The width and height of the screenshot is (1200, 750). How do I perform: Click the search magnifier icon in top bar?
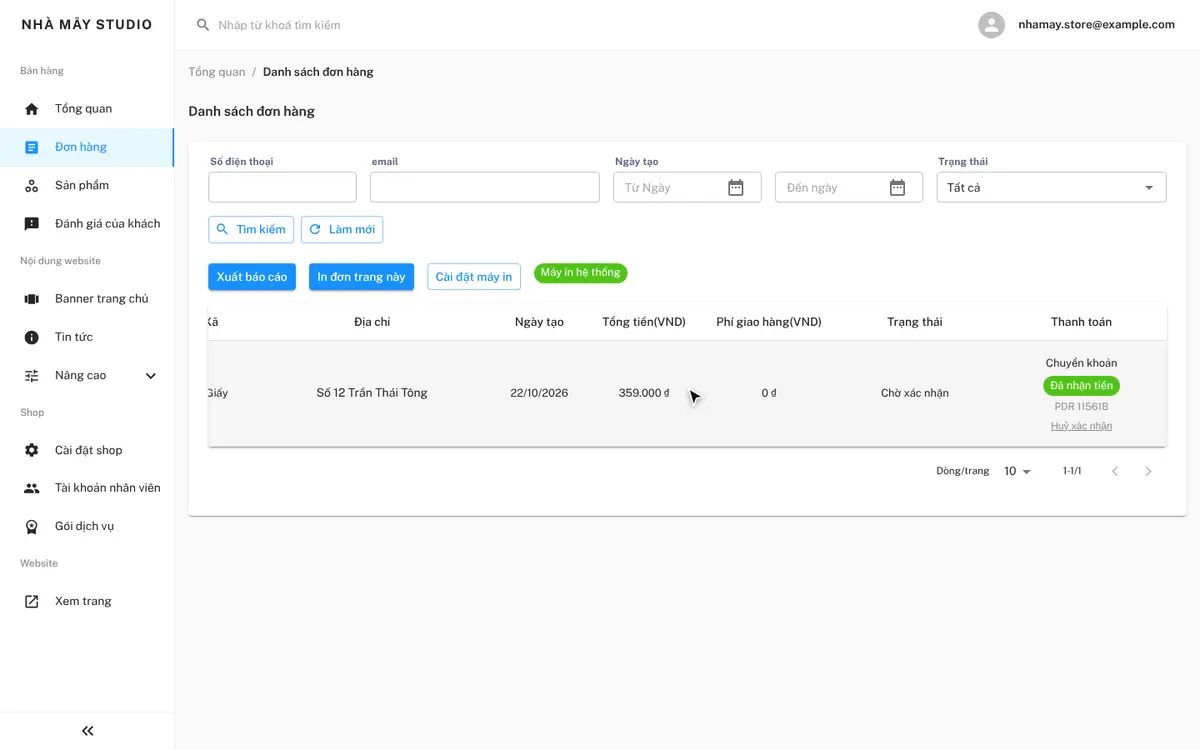(203, 25)
